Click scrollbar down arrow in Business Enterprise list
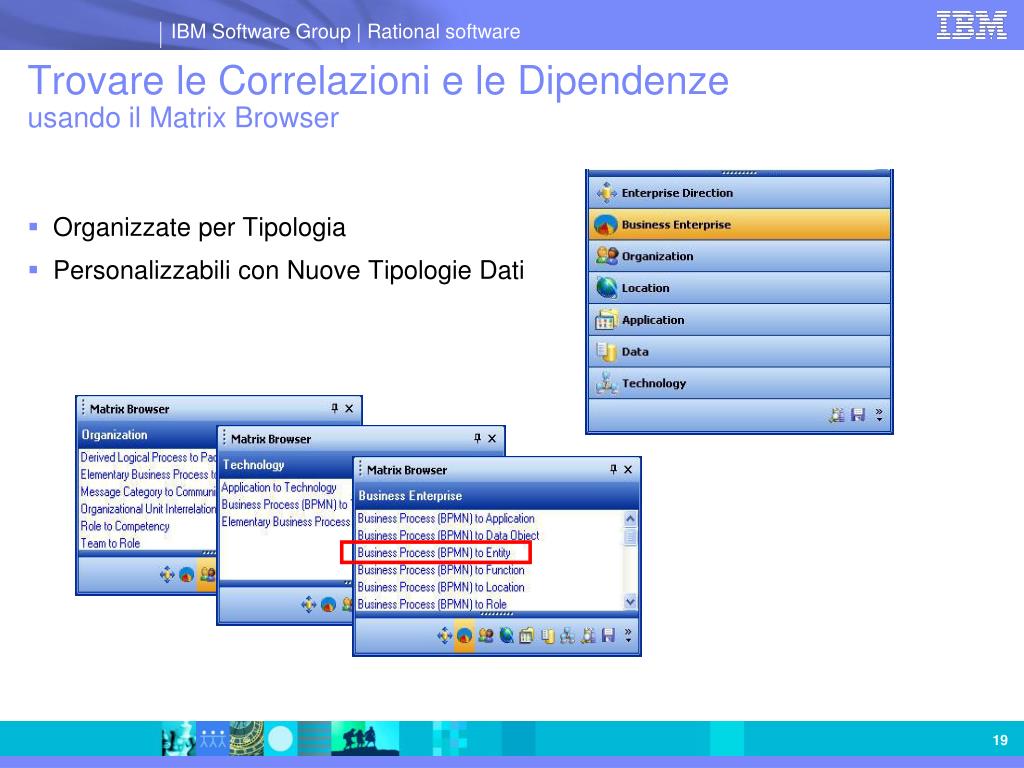 point(630,601)
